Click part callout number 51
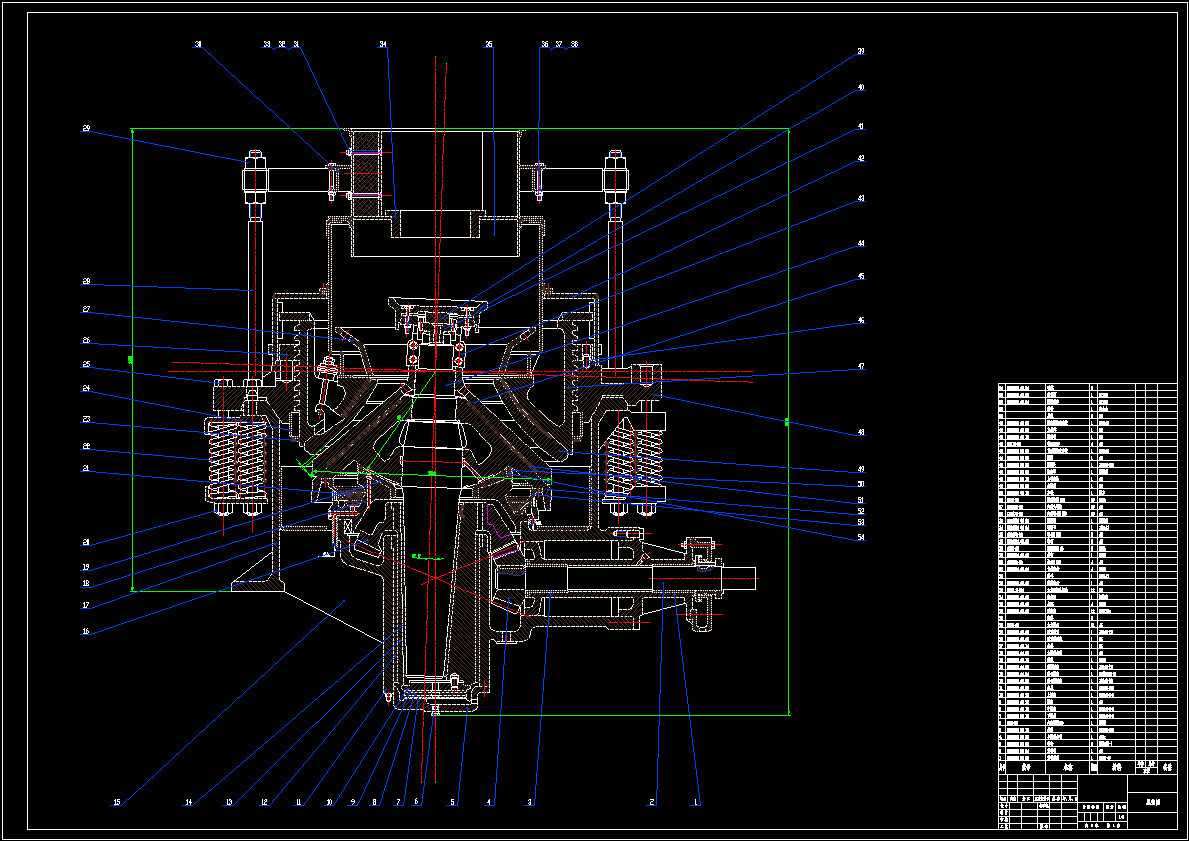This screenshot has height=841, width=1189. tap(861, 500)
